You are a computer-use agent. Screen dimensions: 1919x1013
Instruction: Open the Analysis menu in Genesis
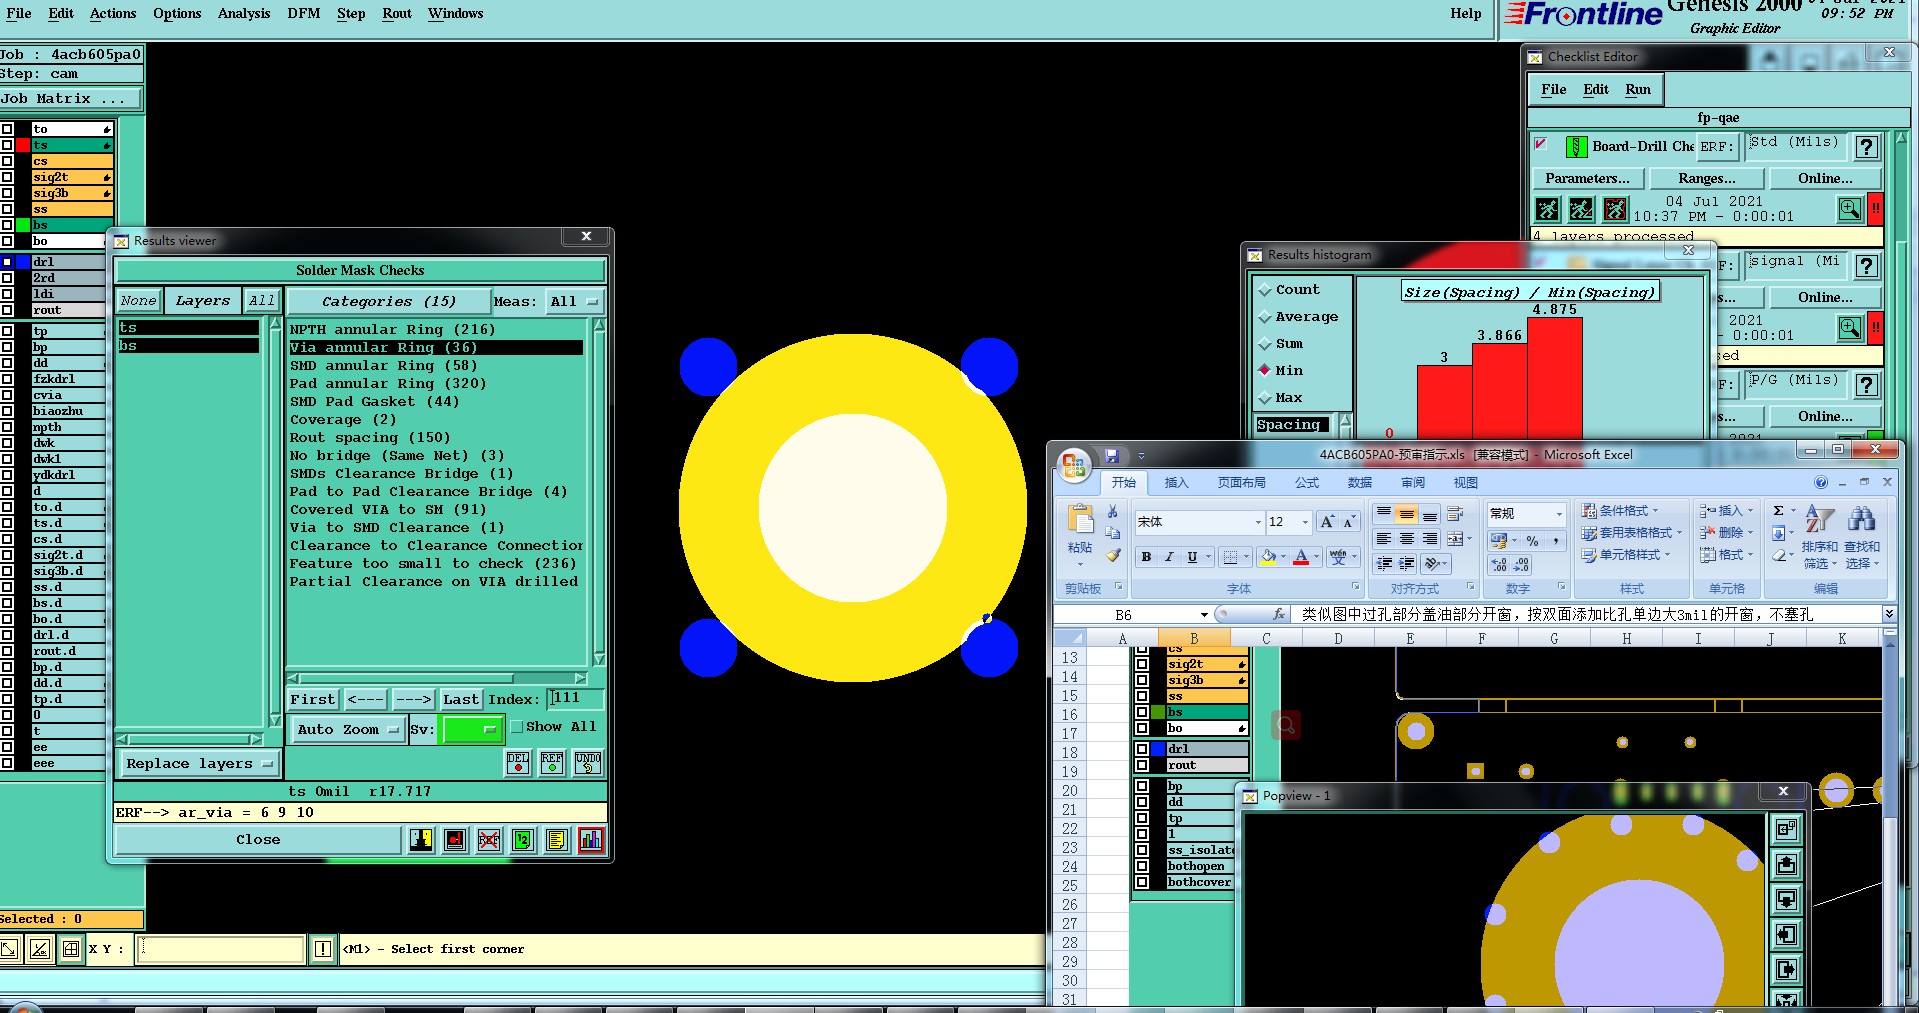[244, 14]
